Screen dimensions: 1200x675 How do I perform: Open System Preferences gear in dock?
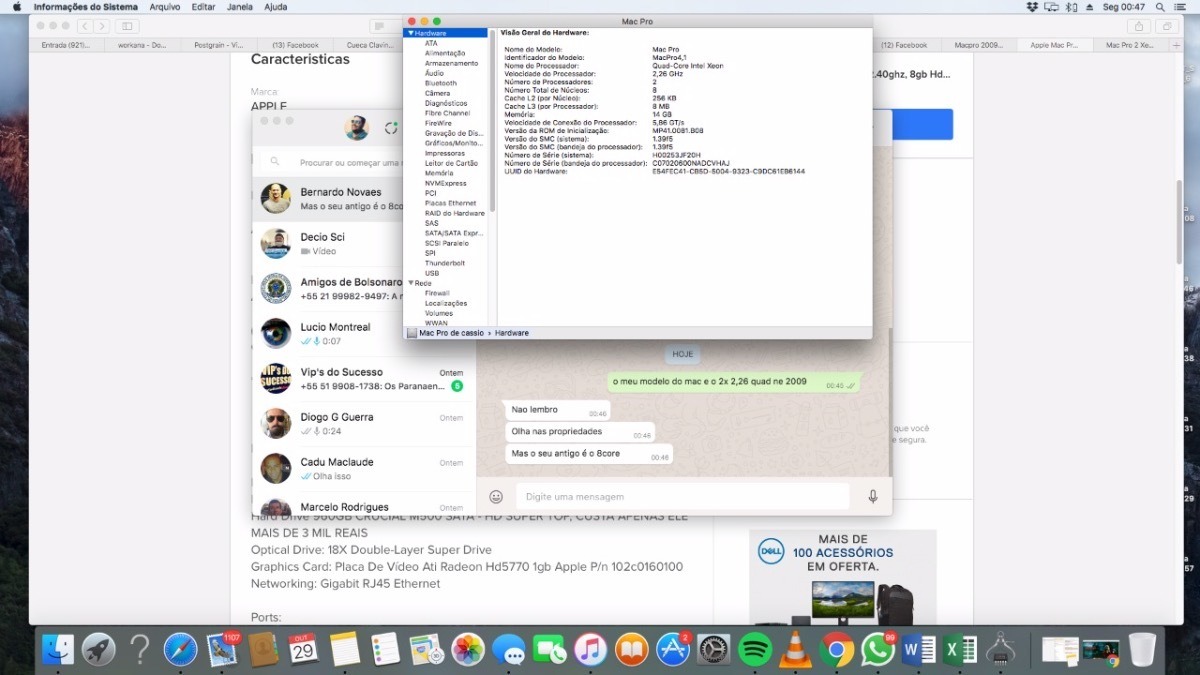pos(714,650)
